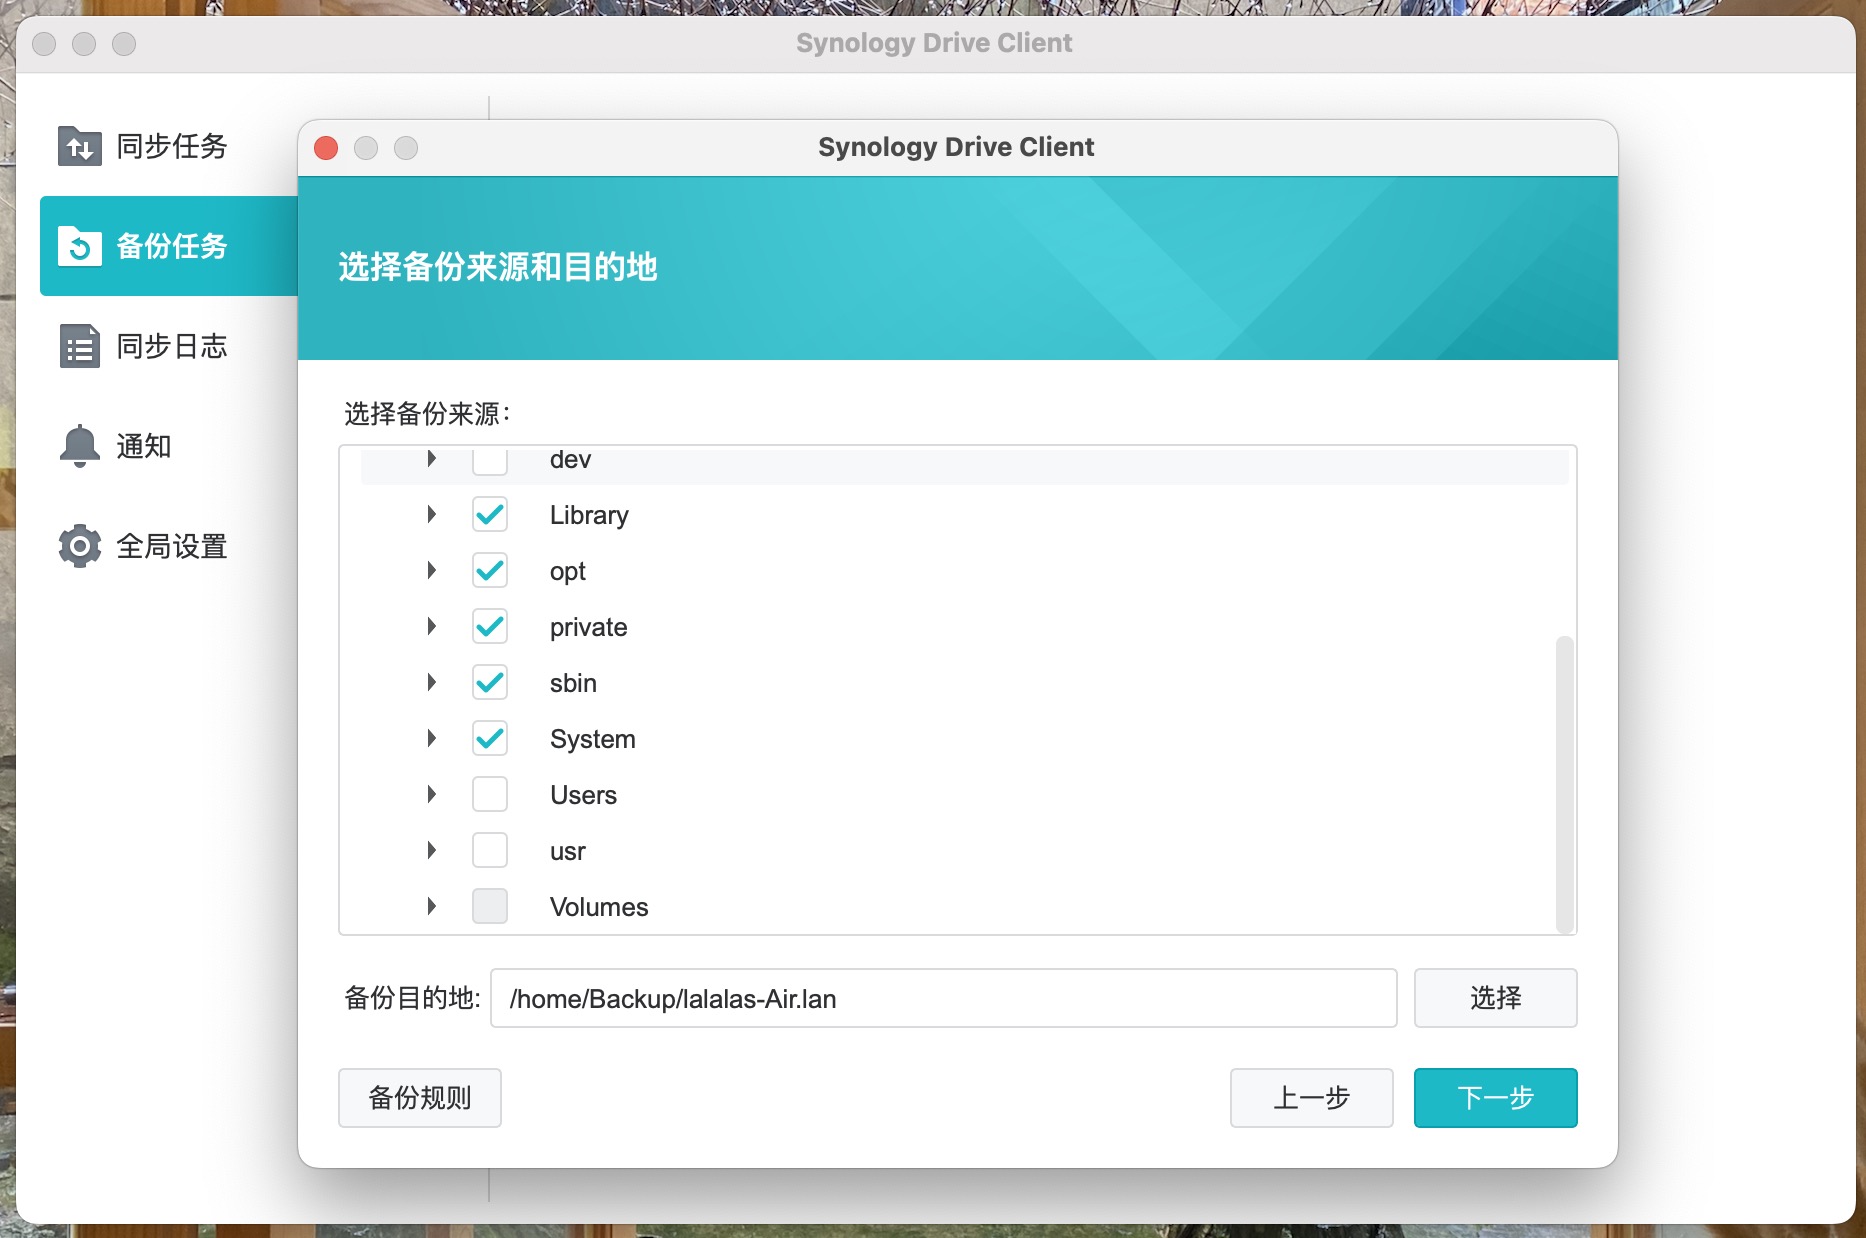Check the usr folder checkbox
This screenshot has width=1866, height=1238.
point(490,850)
